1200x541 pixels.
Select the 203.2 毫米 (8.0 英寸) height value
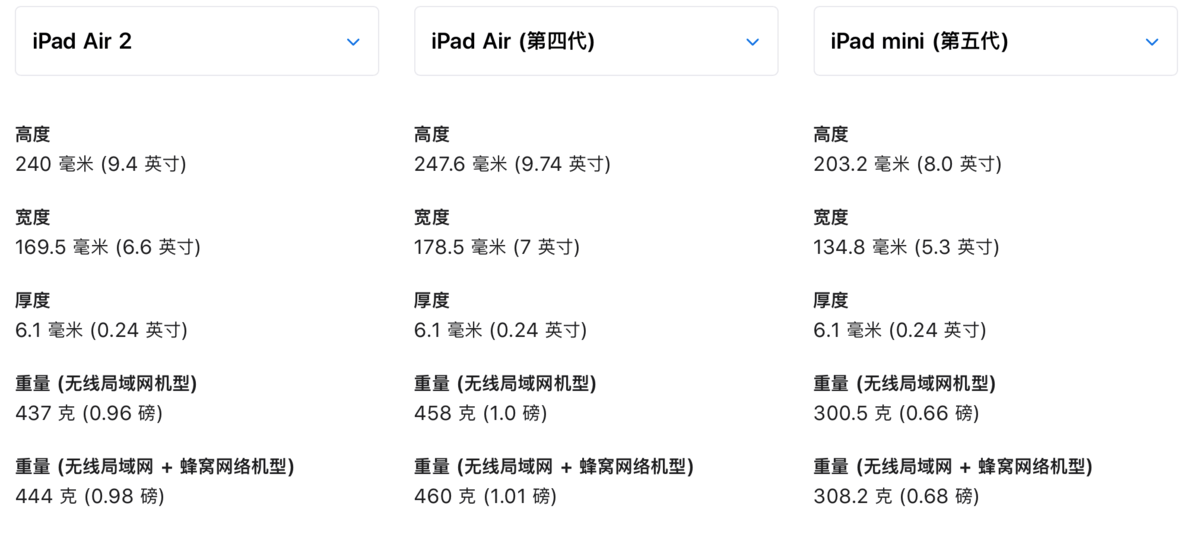pyautogui.click(x=907, y=164)
